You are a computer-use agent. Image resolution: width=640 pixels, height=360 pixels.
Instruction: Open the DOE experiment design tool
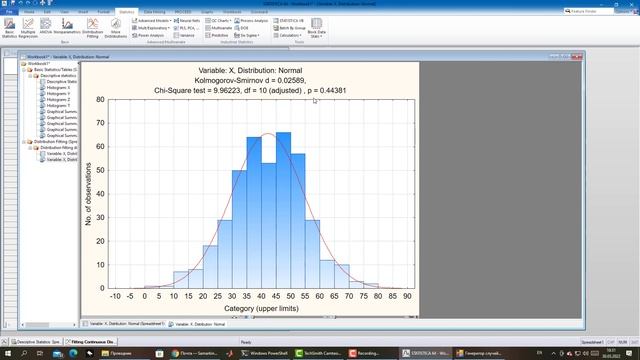241,28
